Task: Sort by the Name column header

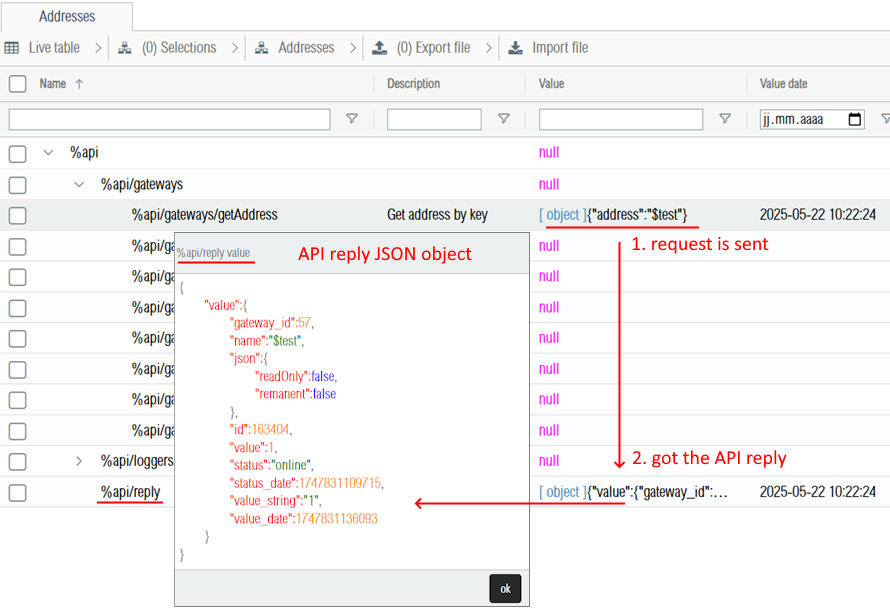Action: coord(52,84)
